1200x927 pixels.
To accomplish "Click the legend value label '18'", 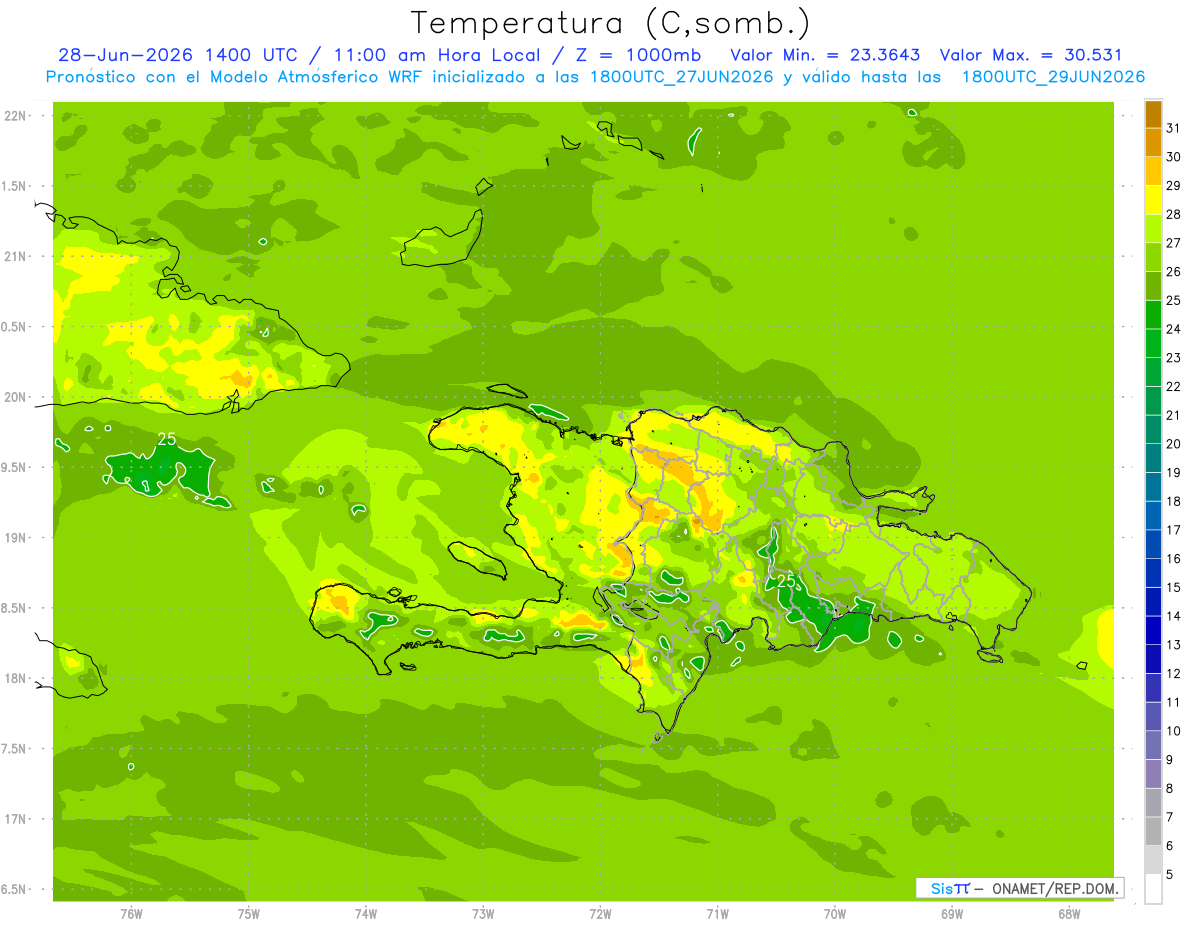I will pyautogui.click(x=1174, y=502).
